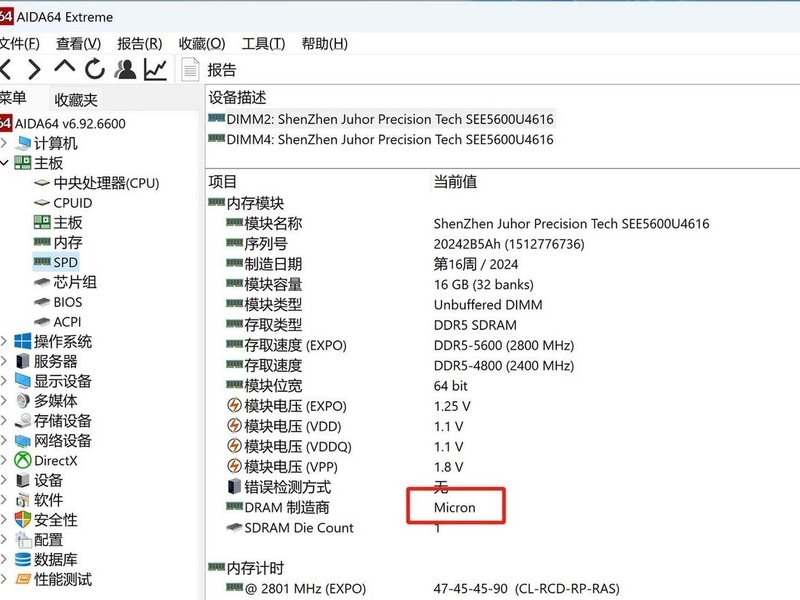Click the 报告 report button in toolbar
Image resolution: width=800 pixels, height=600 pixels.
click(210, 69)
